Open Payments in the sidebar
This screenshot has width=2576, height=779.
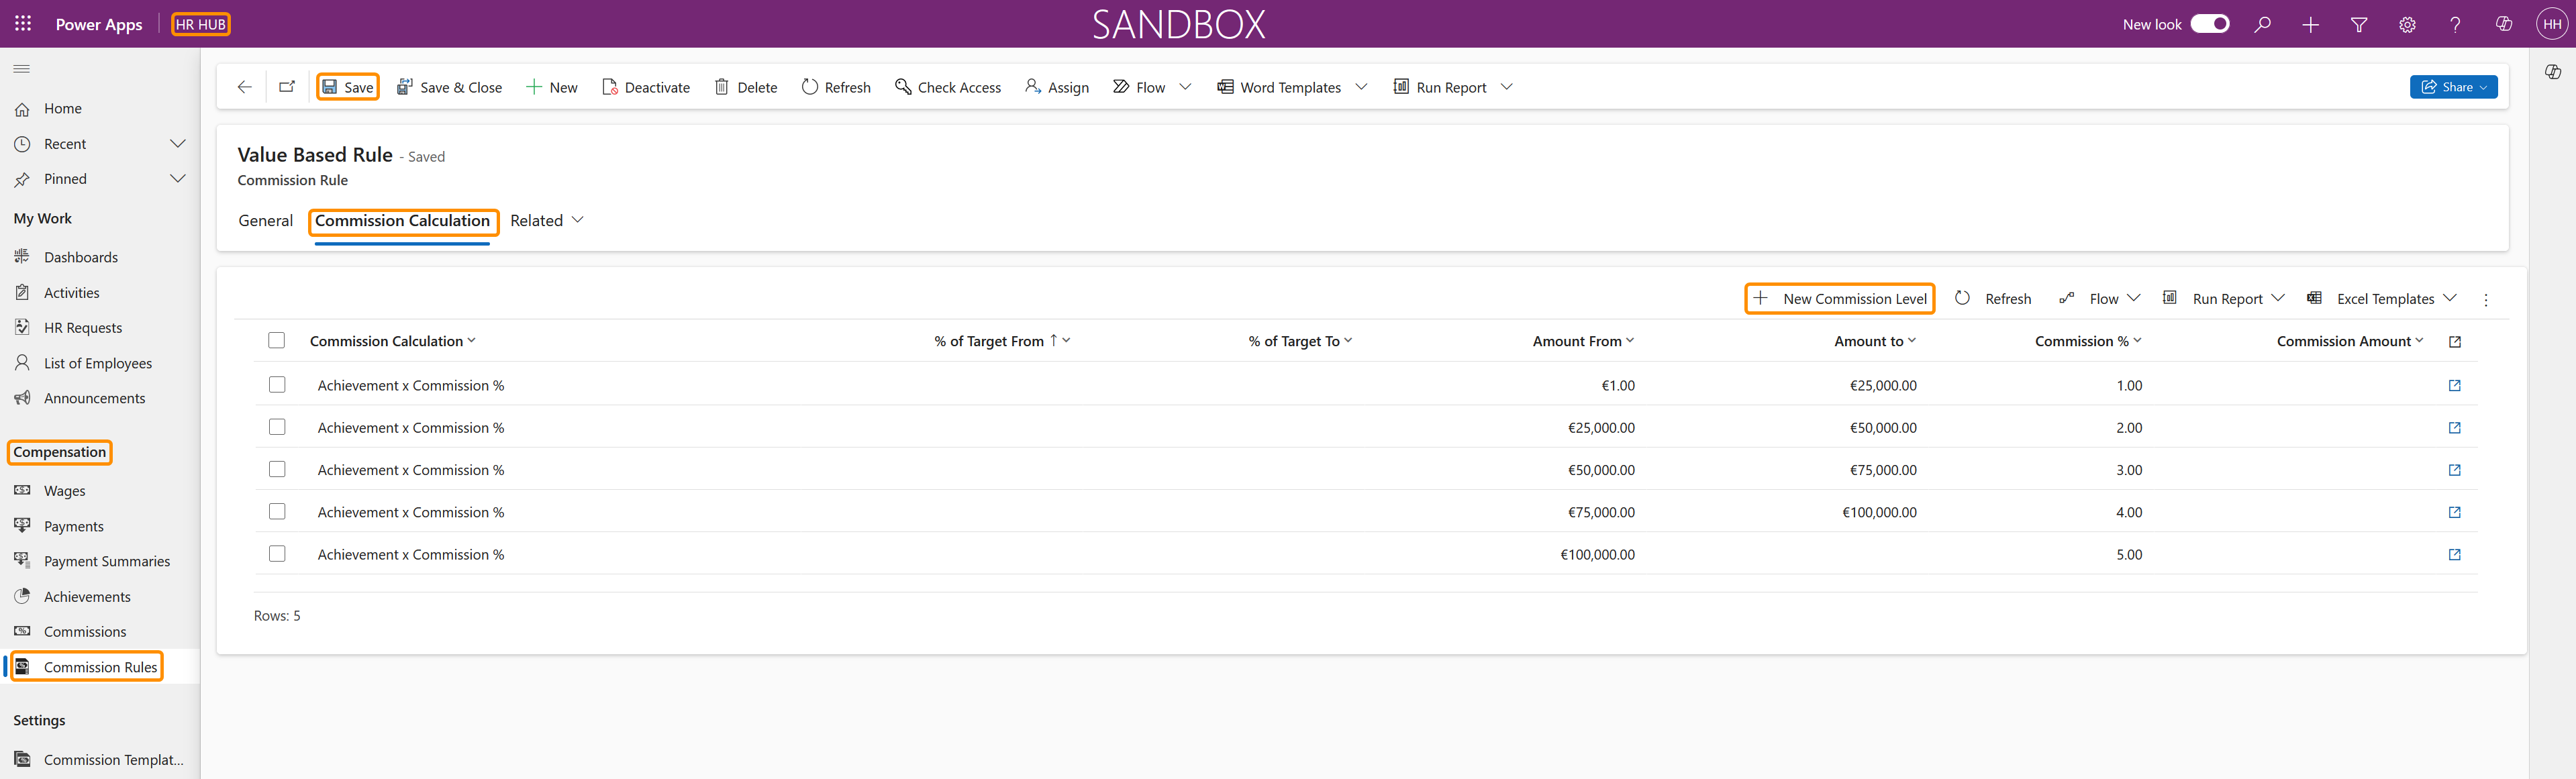(74, 526)
